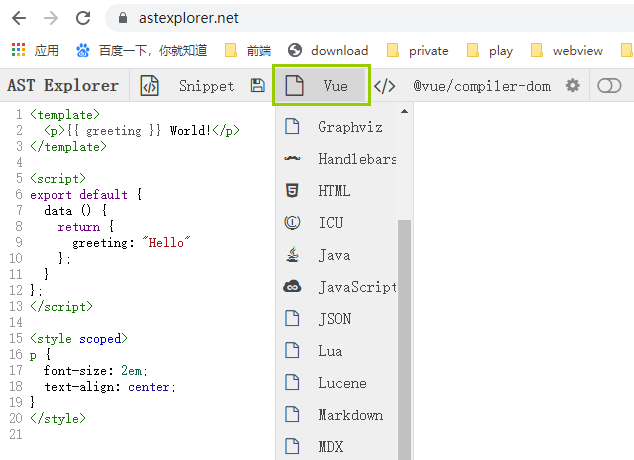
Task: Click the text-align: center line
Action: pos(110,387)
